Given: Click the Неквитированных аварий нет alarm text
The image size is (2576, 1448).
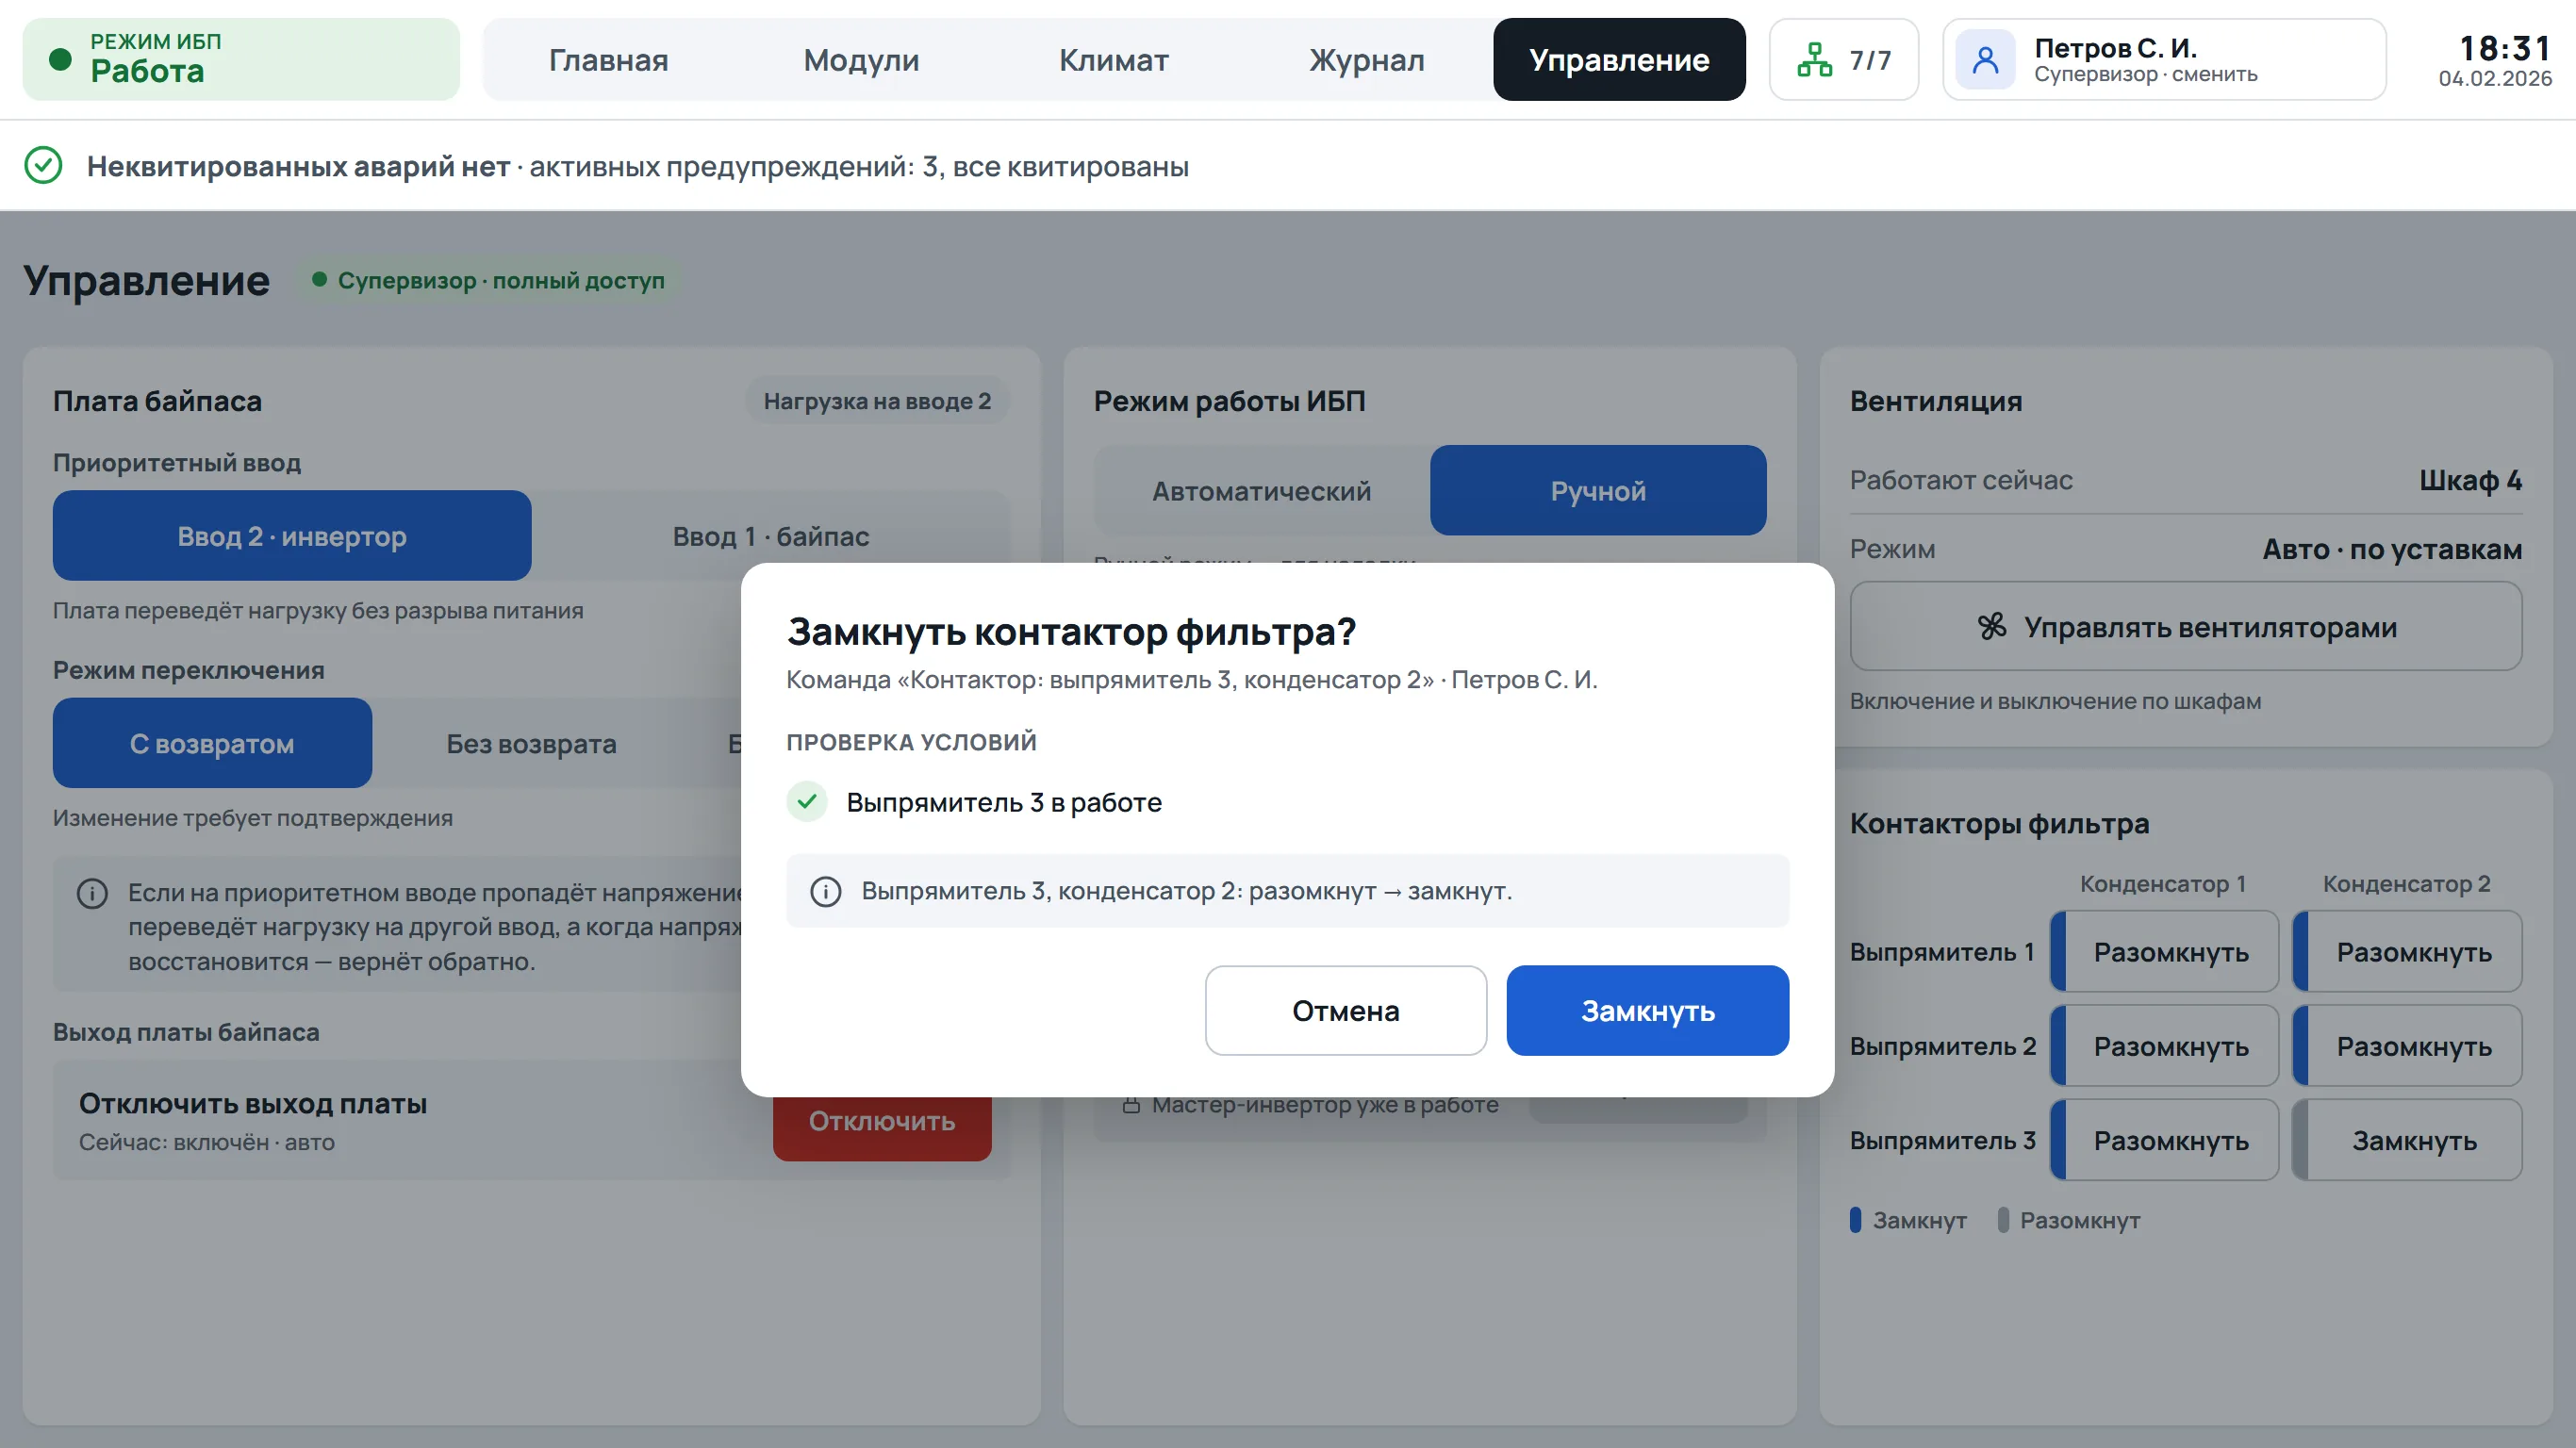Looking at the screenshot, I should (x=298, y=166).
